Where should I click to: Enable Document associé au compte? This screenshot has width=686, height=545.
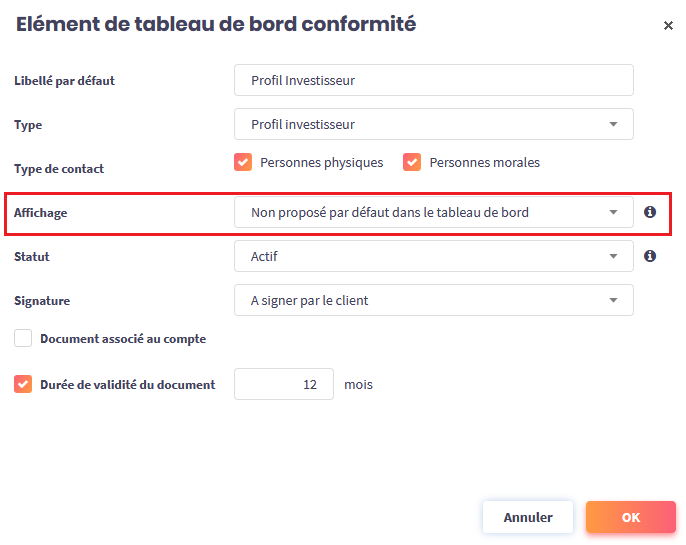[23, 339]
